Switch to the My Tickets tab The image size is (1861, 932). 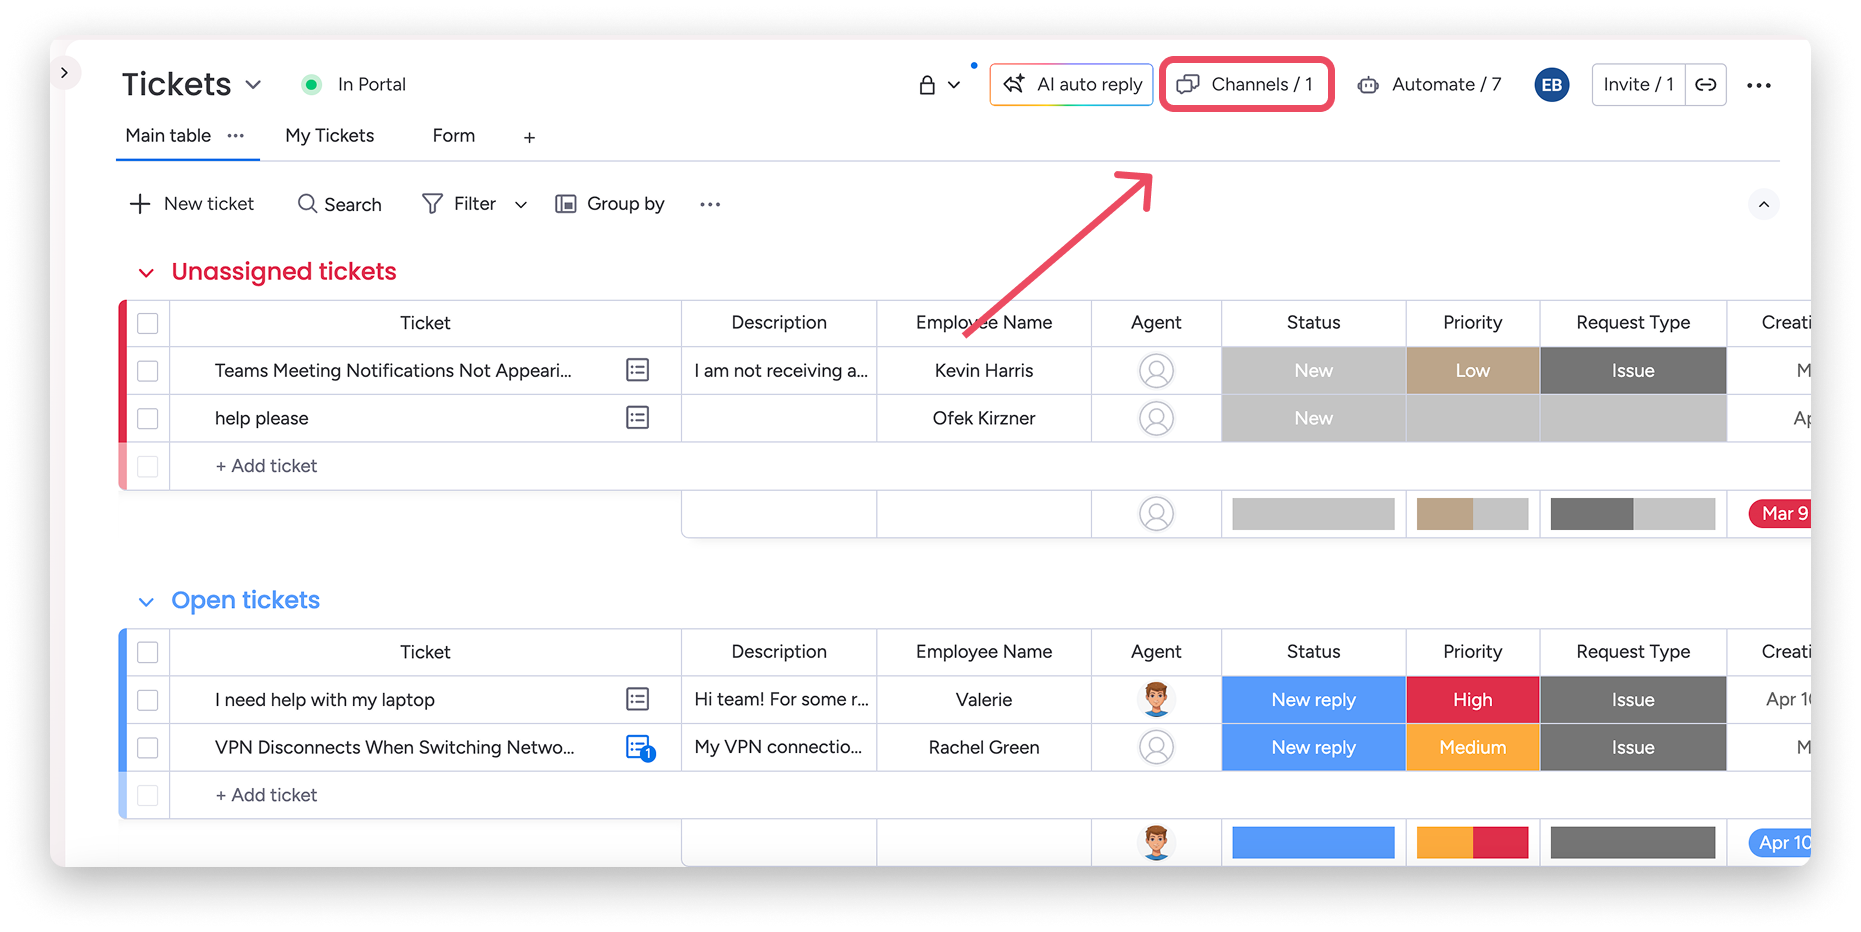(x=329, y=135)
